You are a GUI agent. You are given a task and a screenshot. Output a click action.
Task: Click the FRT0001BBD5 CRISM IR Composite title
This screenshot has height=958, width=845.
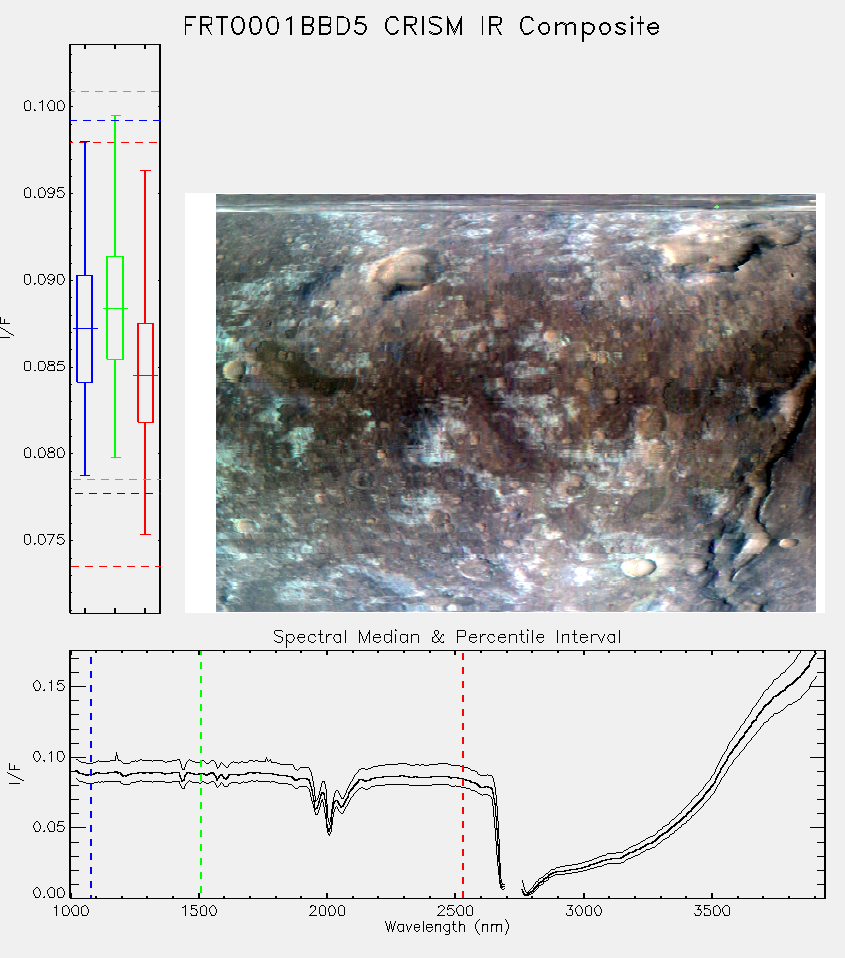click(x=422, y=27)
